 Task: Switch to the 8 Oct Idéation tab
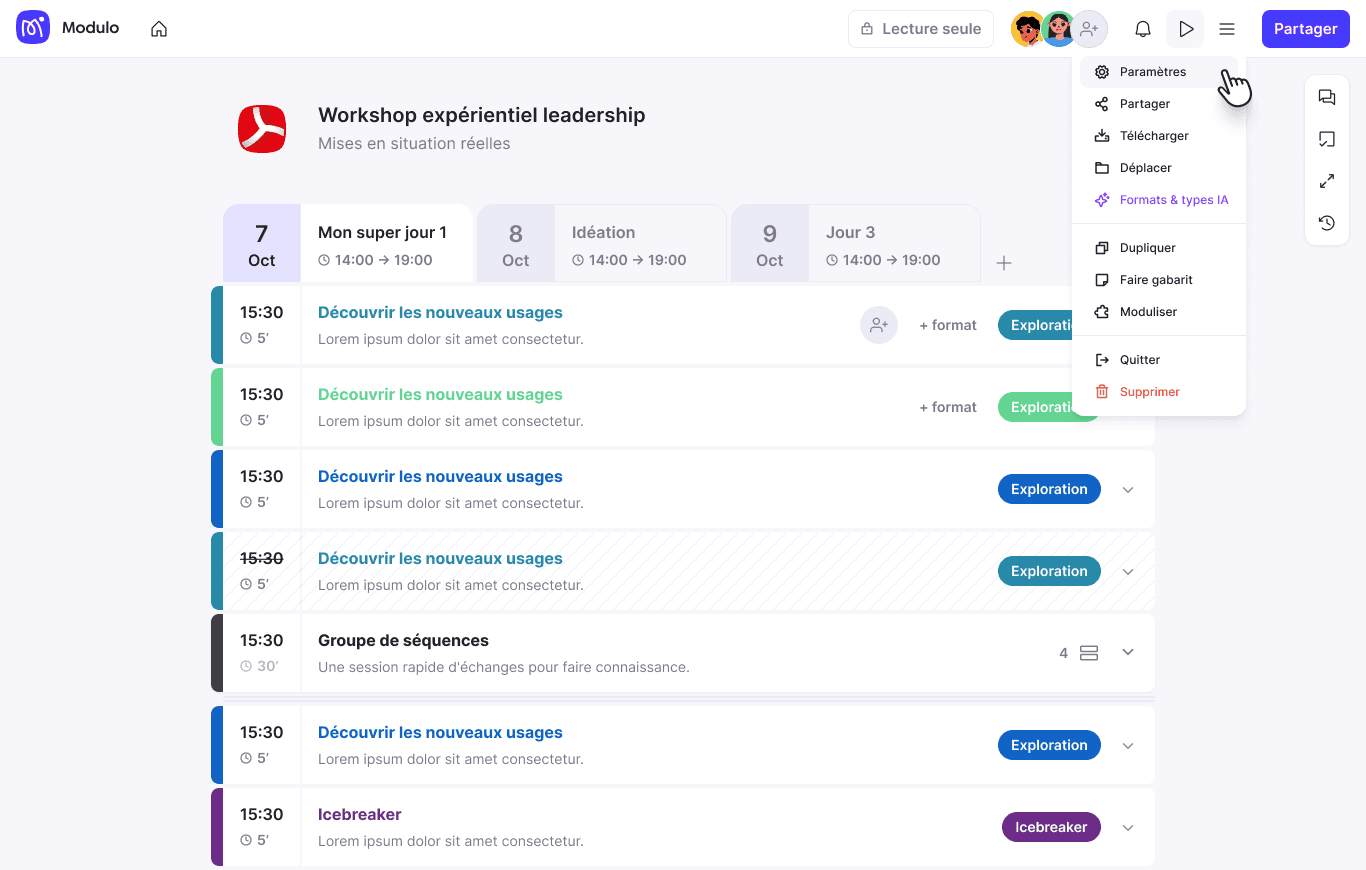[x=602, y=245]
